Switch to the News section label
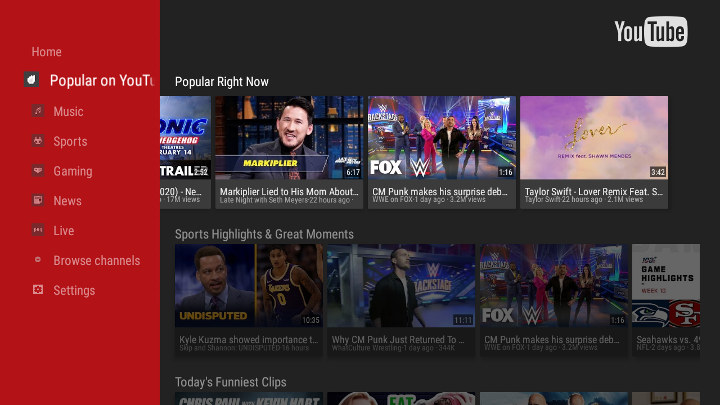720x405 pixels. pos(68,201)
